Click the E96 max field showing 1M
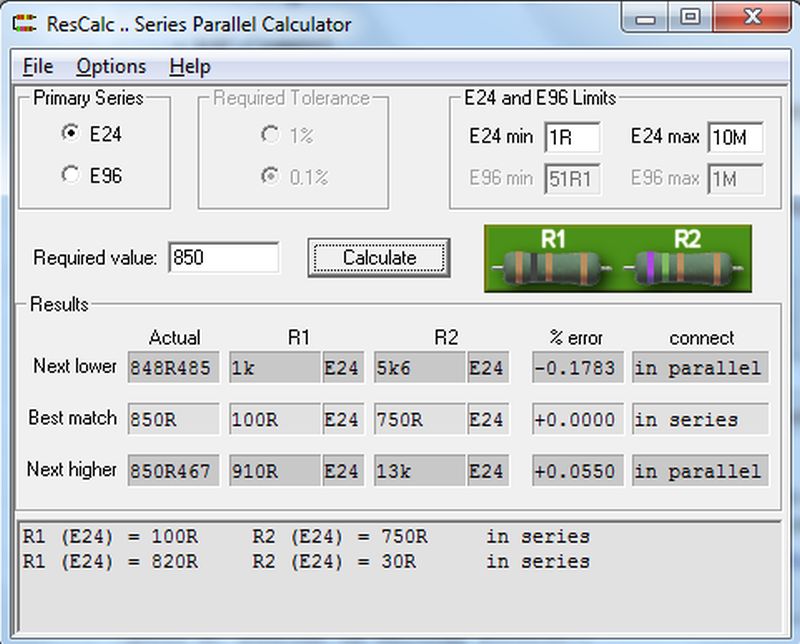The height and width of the screenshot is (644, 800). pyautogui.click(x=735, y=179)
